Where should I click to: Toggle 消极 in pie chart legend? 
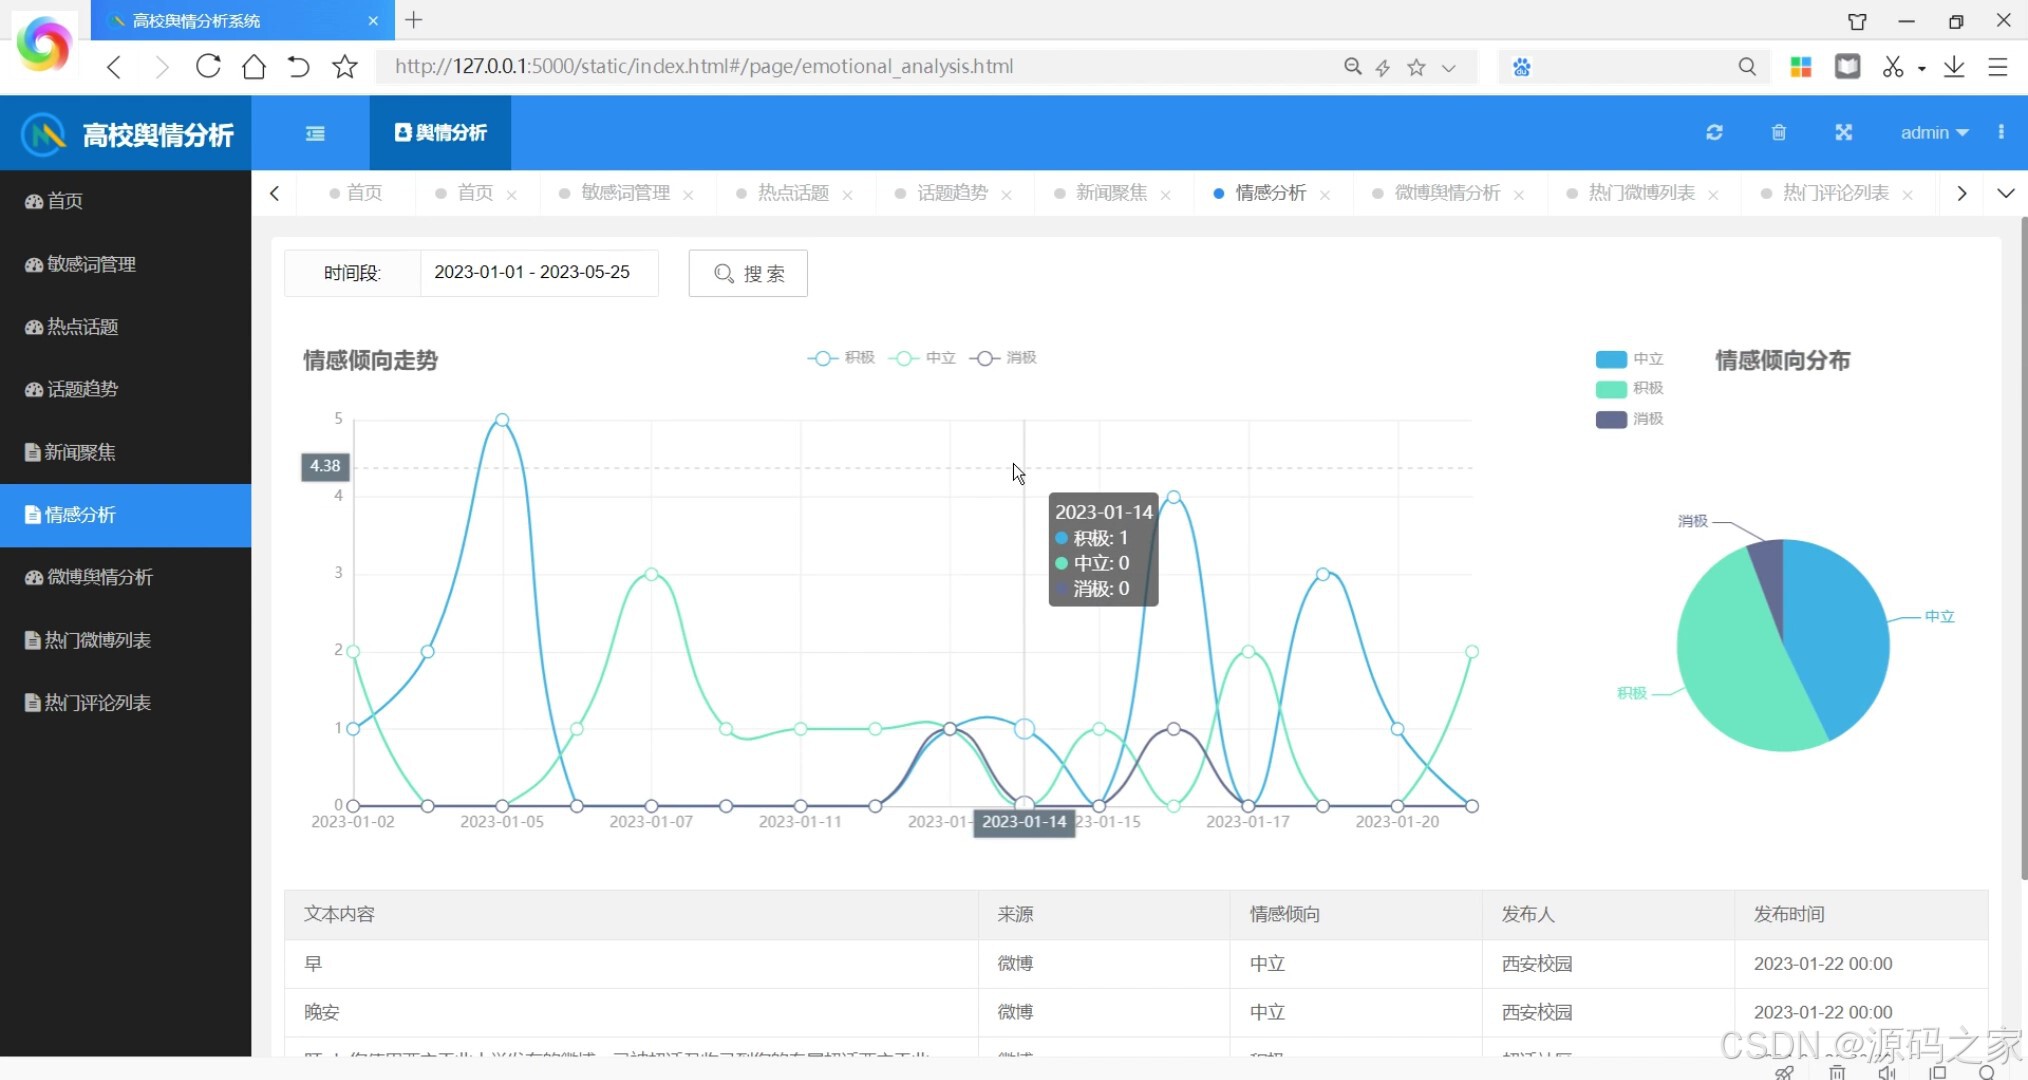1629,419
